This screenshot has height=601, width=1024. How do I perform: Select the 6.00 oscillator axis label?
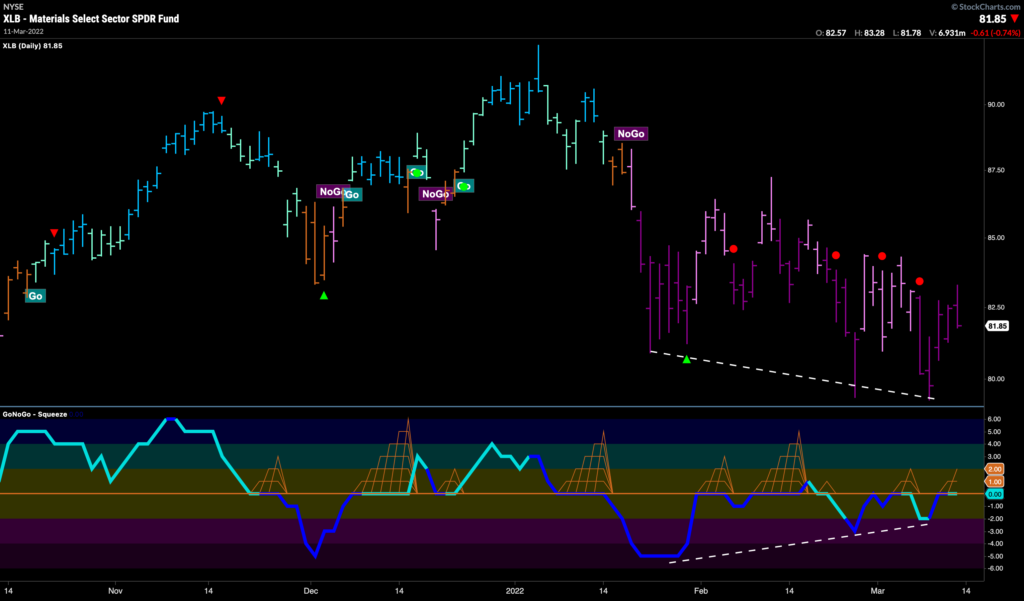[995, 419]
